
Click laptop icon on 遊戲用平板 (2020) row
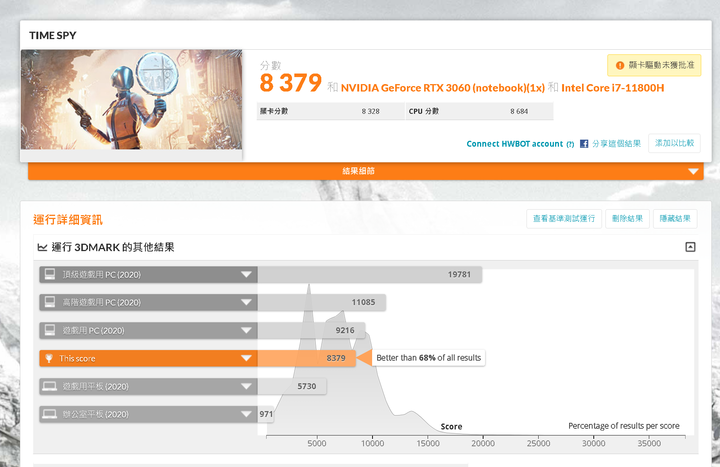click(x=50, y=386)
